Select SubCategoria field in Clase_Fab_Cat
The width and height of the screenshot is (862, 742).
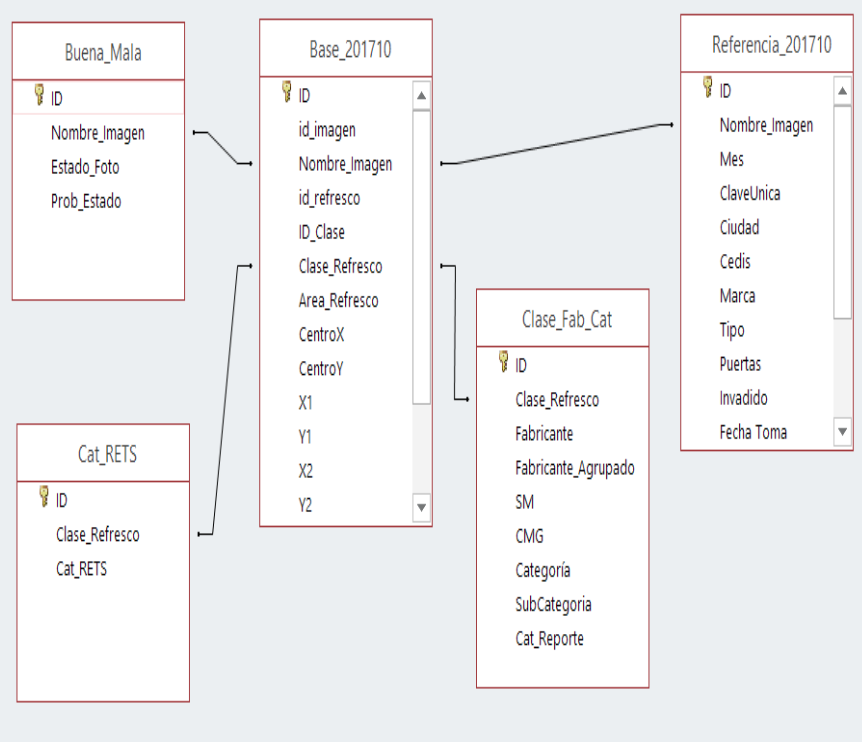553,605
